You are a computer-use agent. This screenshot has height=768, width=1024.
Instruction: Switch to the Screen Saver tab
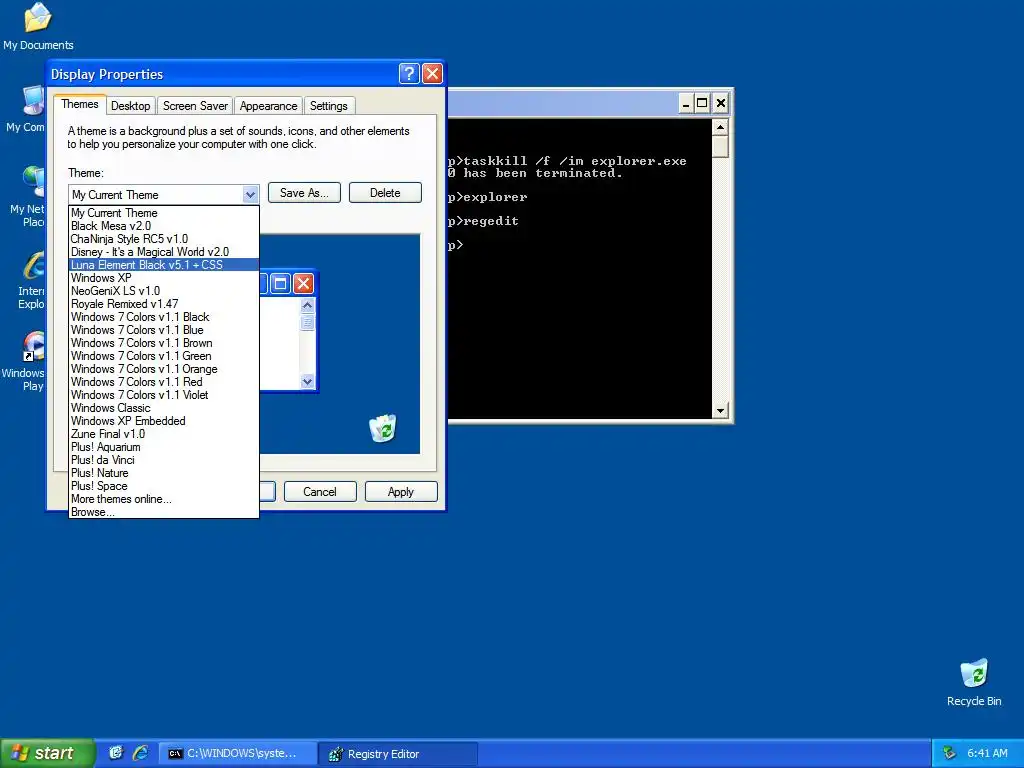click(x=195, y=106)
